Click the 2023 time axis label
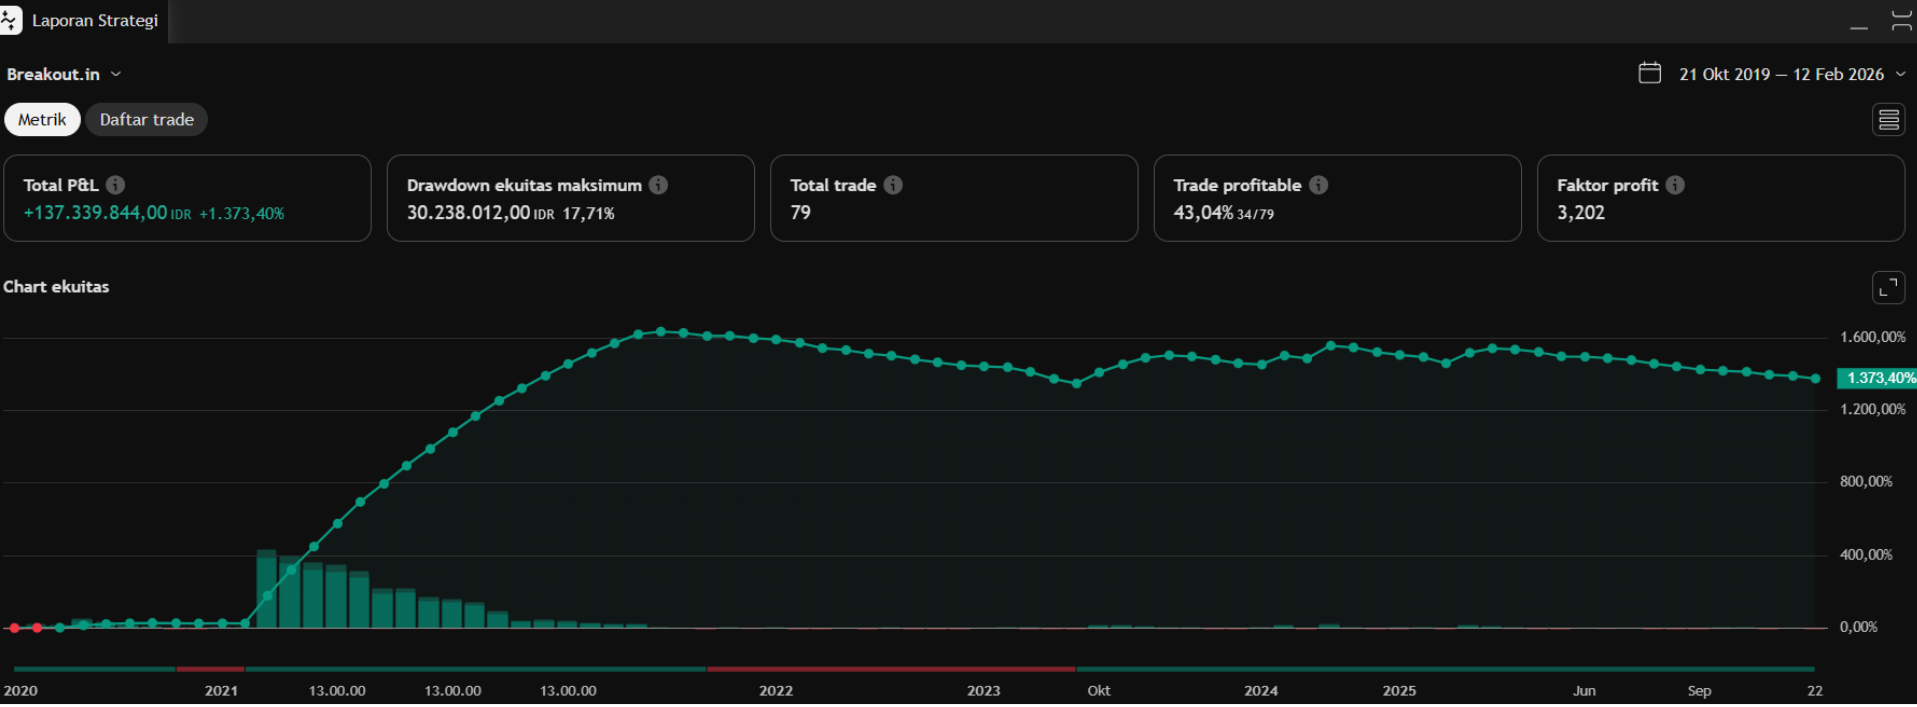Image resolution: width=1917 pixels, height=707 pixels. [984, 691]
